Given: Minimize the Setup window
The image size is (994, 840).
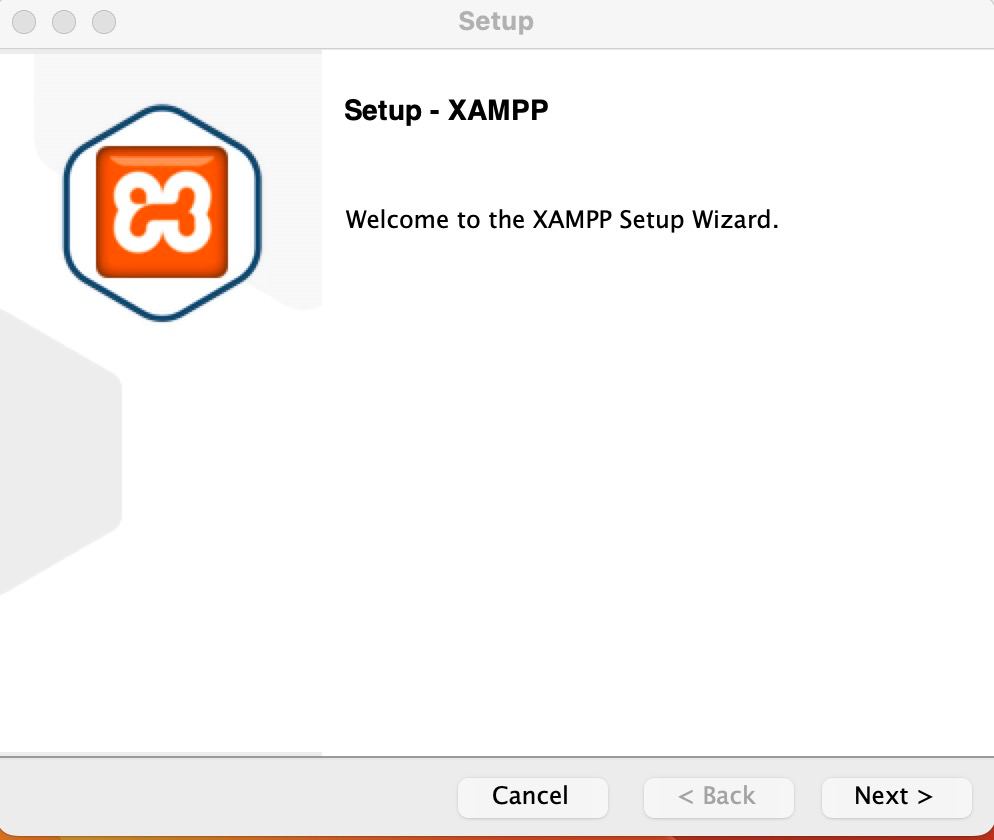Looking at the screenshot, I should coord(64,22).
